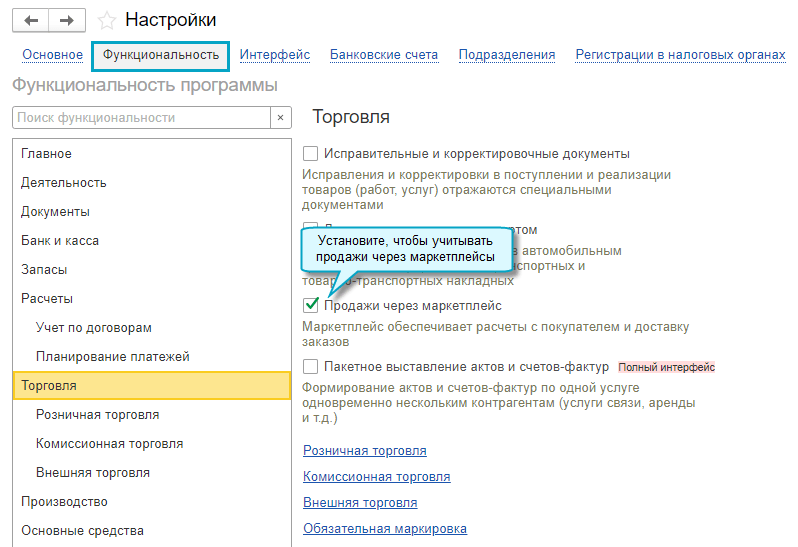Click the Торговля section heading
This screenshot has width=798, height=547.
(x=351, y=117)
